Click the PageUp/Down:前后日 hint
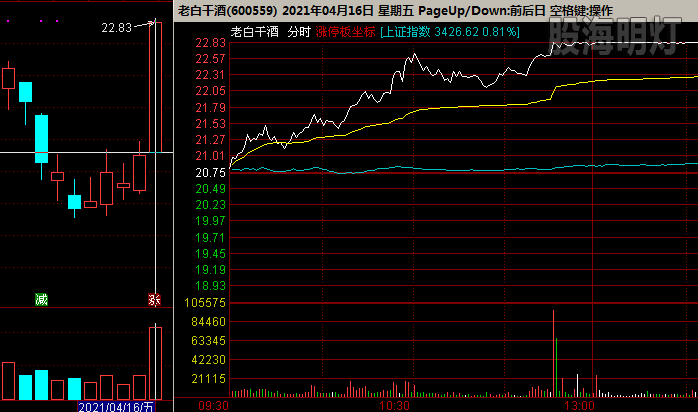698x412 pixels. coord(482,10)
